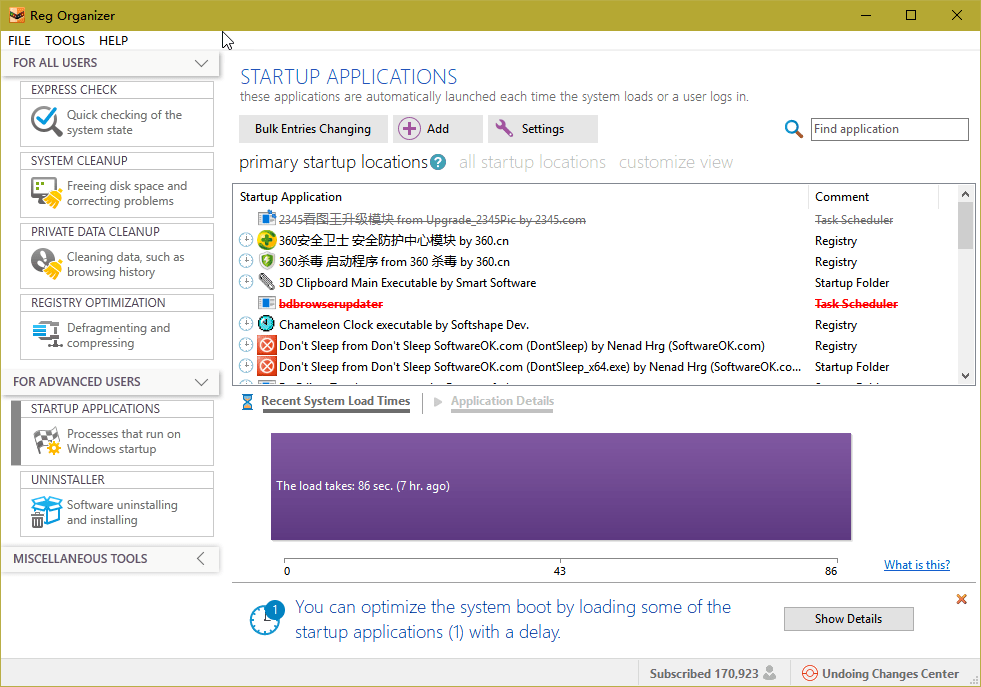981x687 pixels.
Task: Click the search magnifier icon
Action: click(x=794, y=129)
